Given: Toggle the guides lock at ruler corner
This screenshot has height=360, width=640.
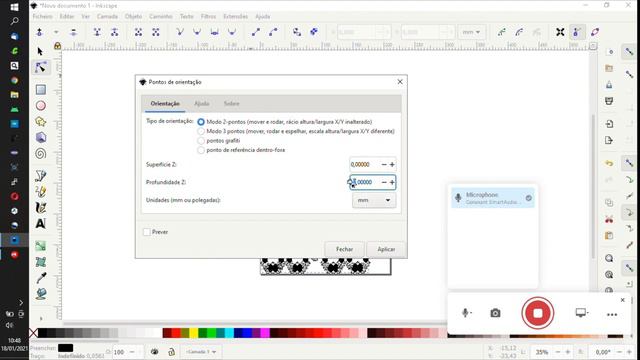Looking at the screenshot, I should tap(58, 46).
